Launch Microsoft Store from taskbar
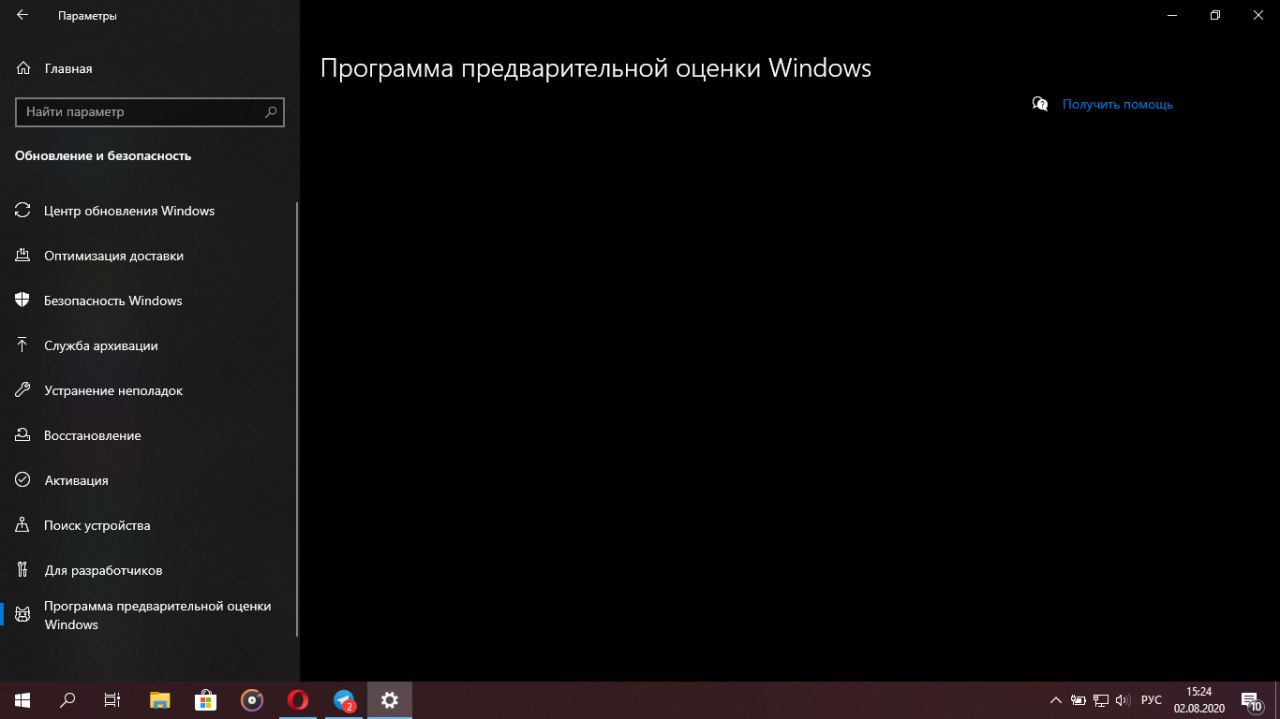 click(x=206, y=700)
